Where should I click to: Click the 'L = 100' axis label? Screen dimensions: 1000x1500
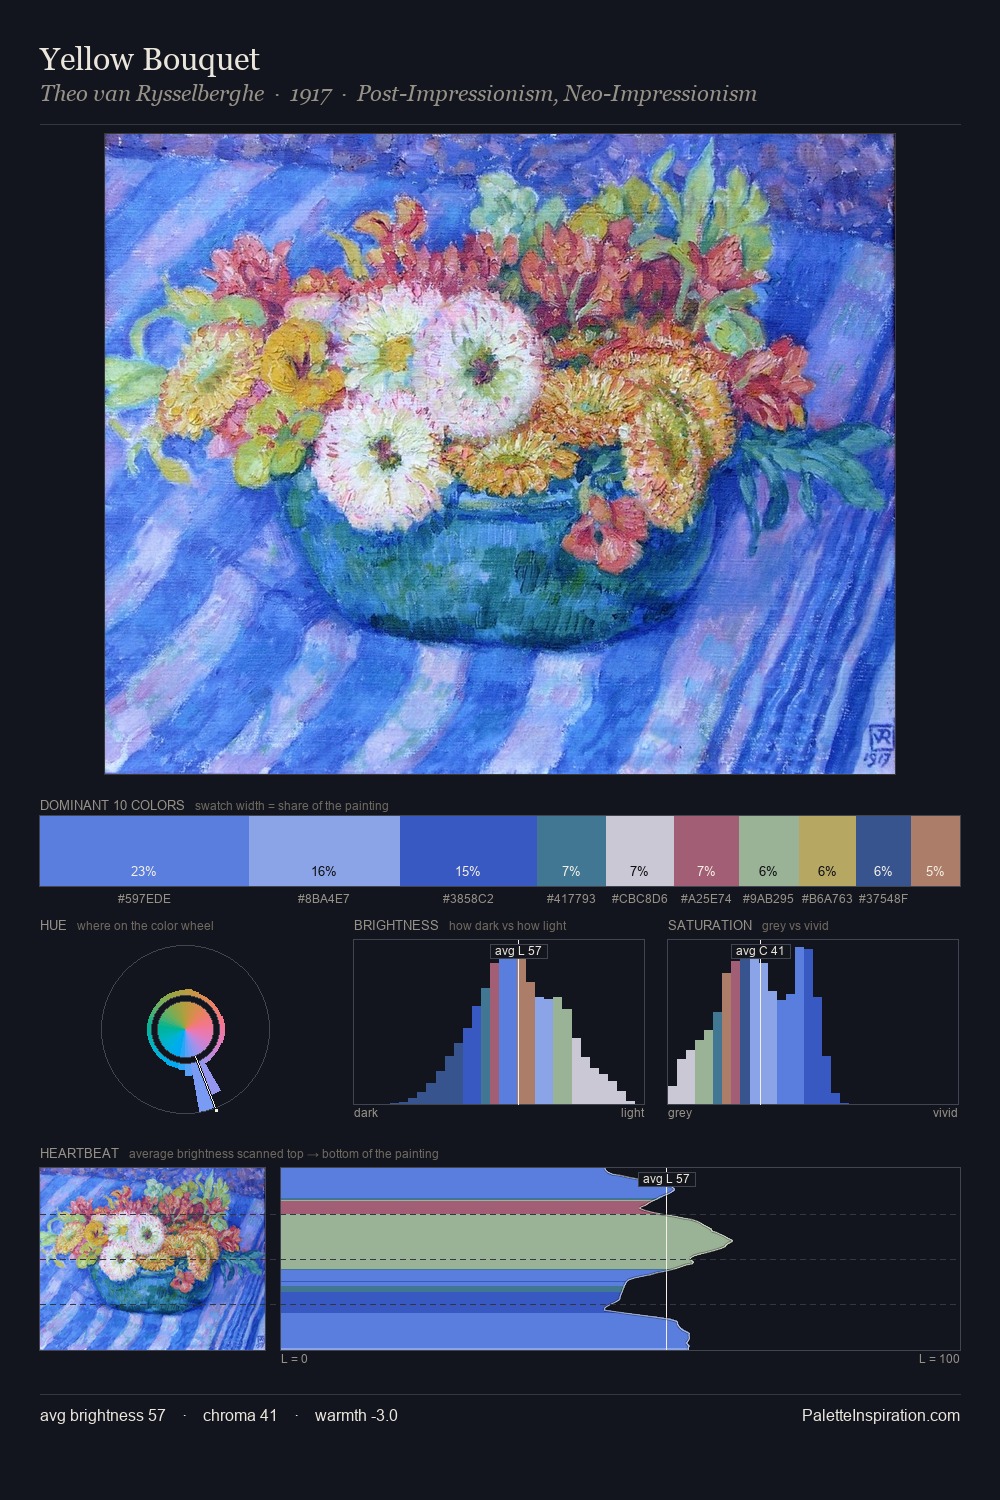coord(939,1359)
